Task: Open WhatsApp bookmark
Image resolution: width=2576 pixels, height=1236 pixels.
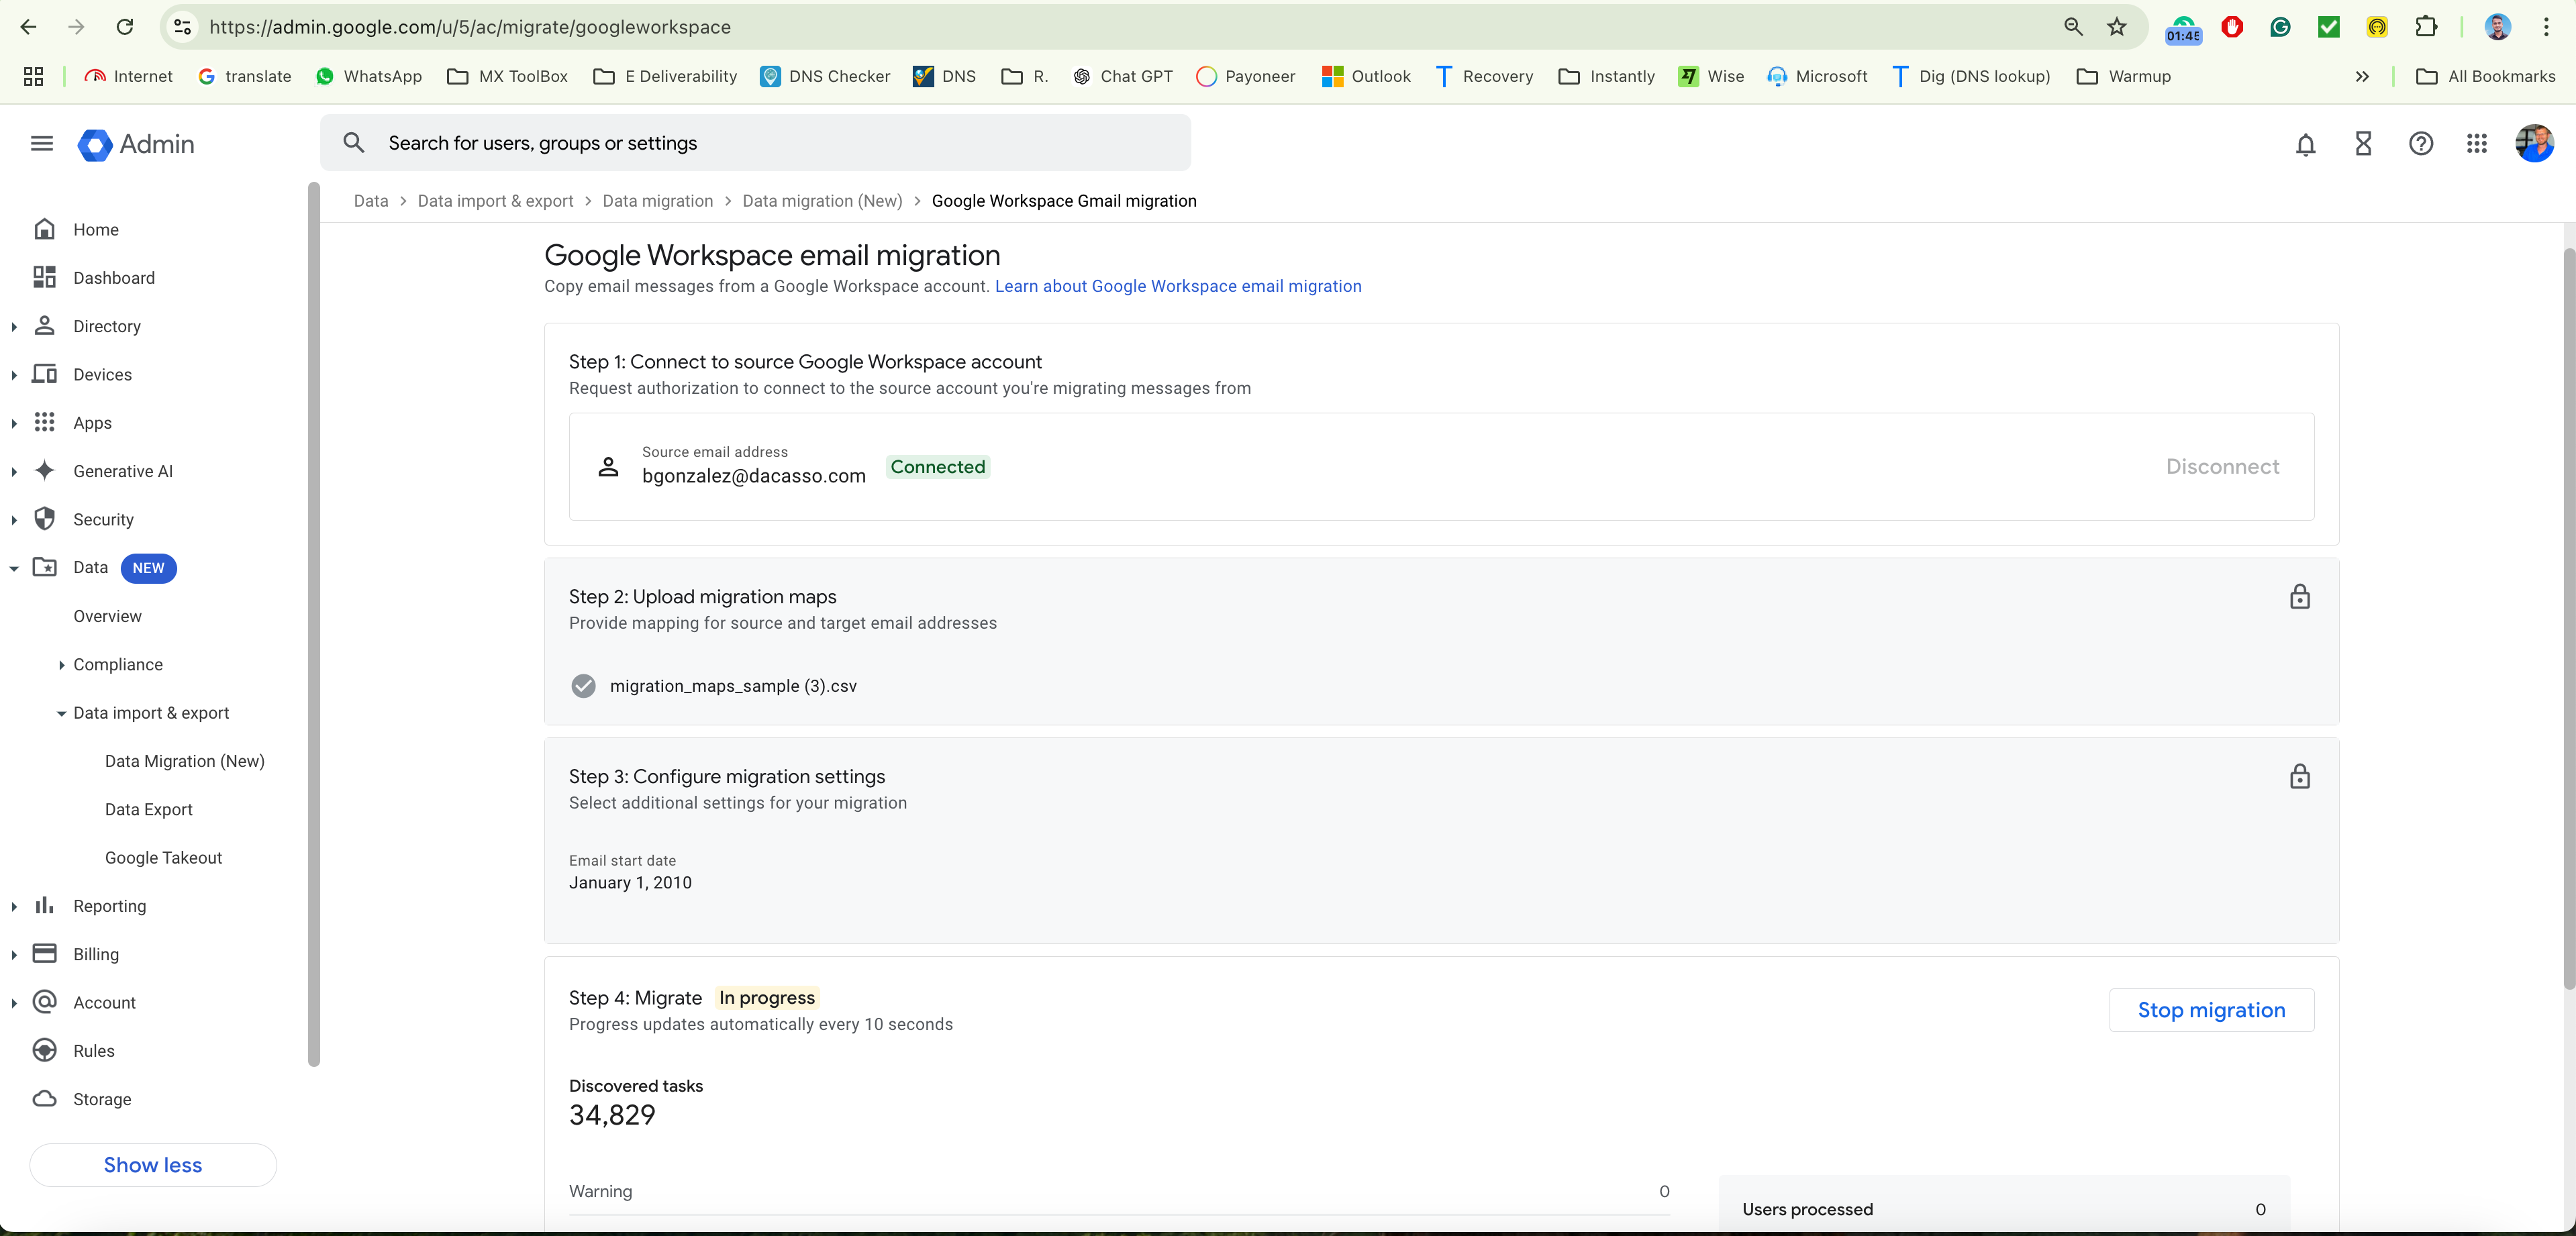Action: pyautogui.click(x=368, y=76)
